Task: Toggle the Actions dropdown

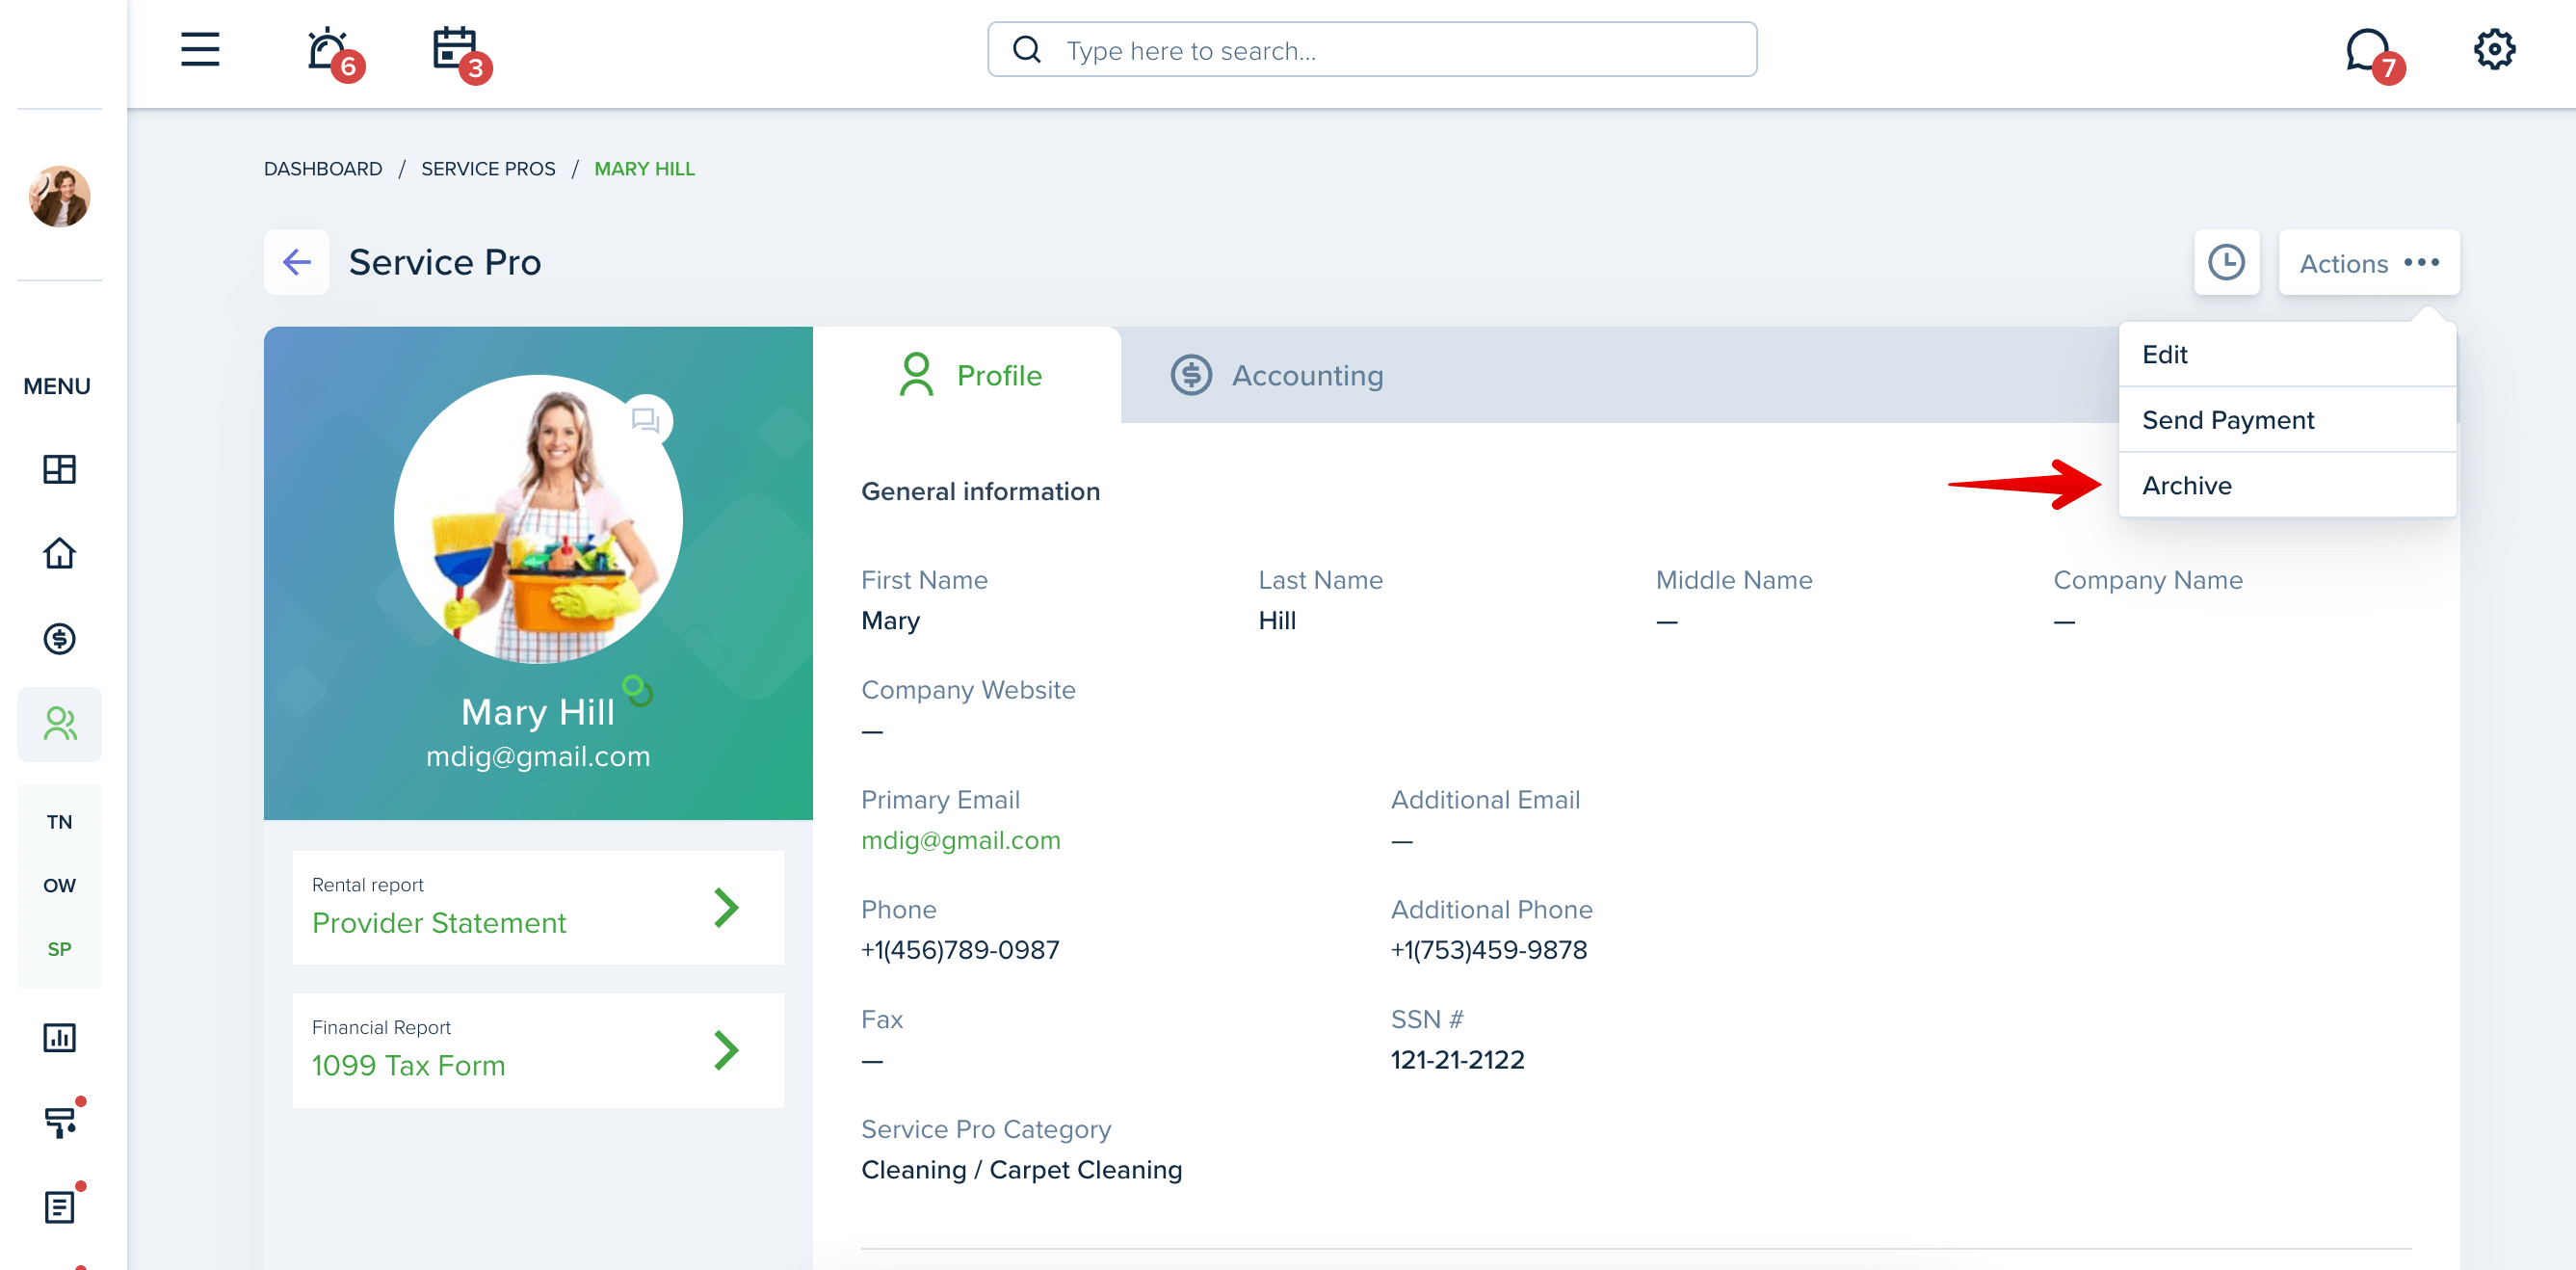Action: pyautogui.click(x=2368, y=262)
